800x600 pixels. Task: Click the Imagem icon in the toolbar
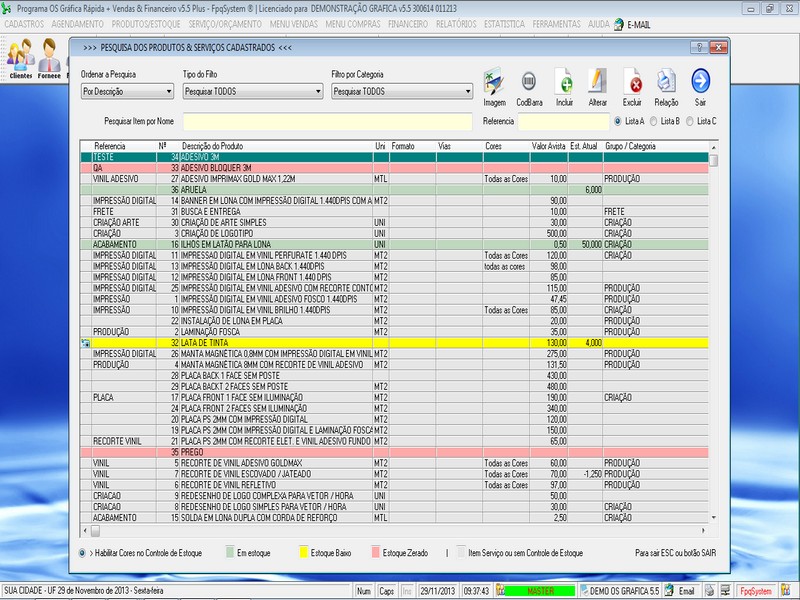coord(494,82)
